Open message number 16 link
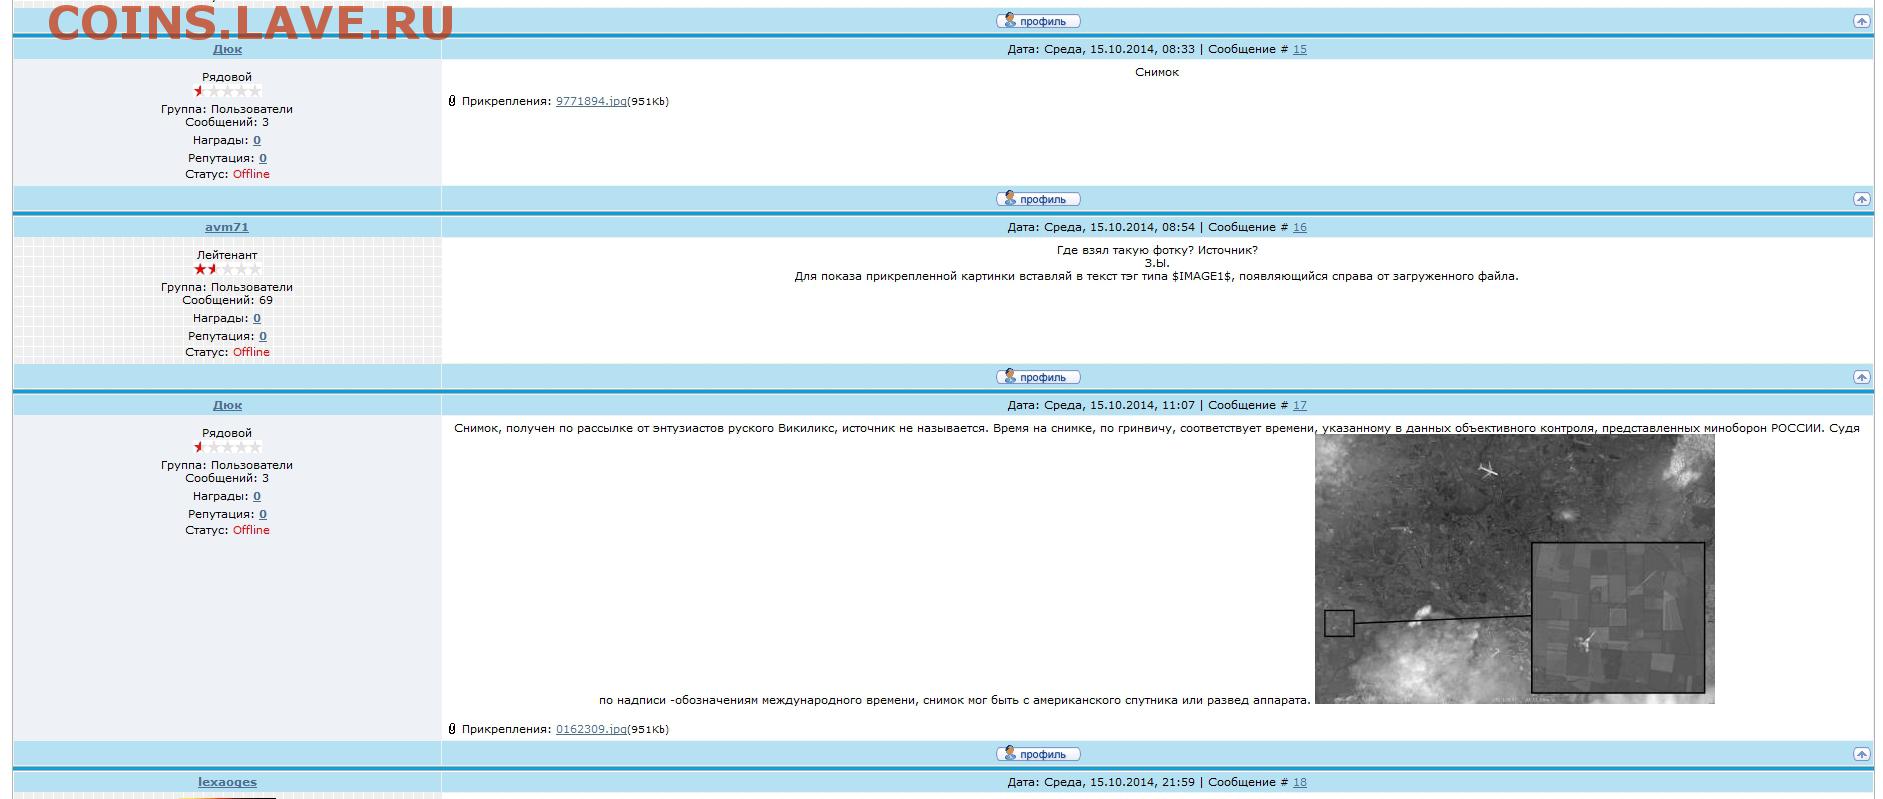 tap(1299, 227)
